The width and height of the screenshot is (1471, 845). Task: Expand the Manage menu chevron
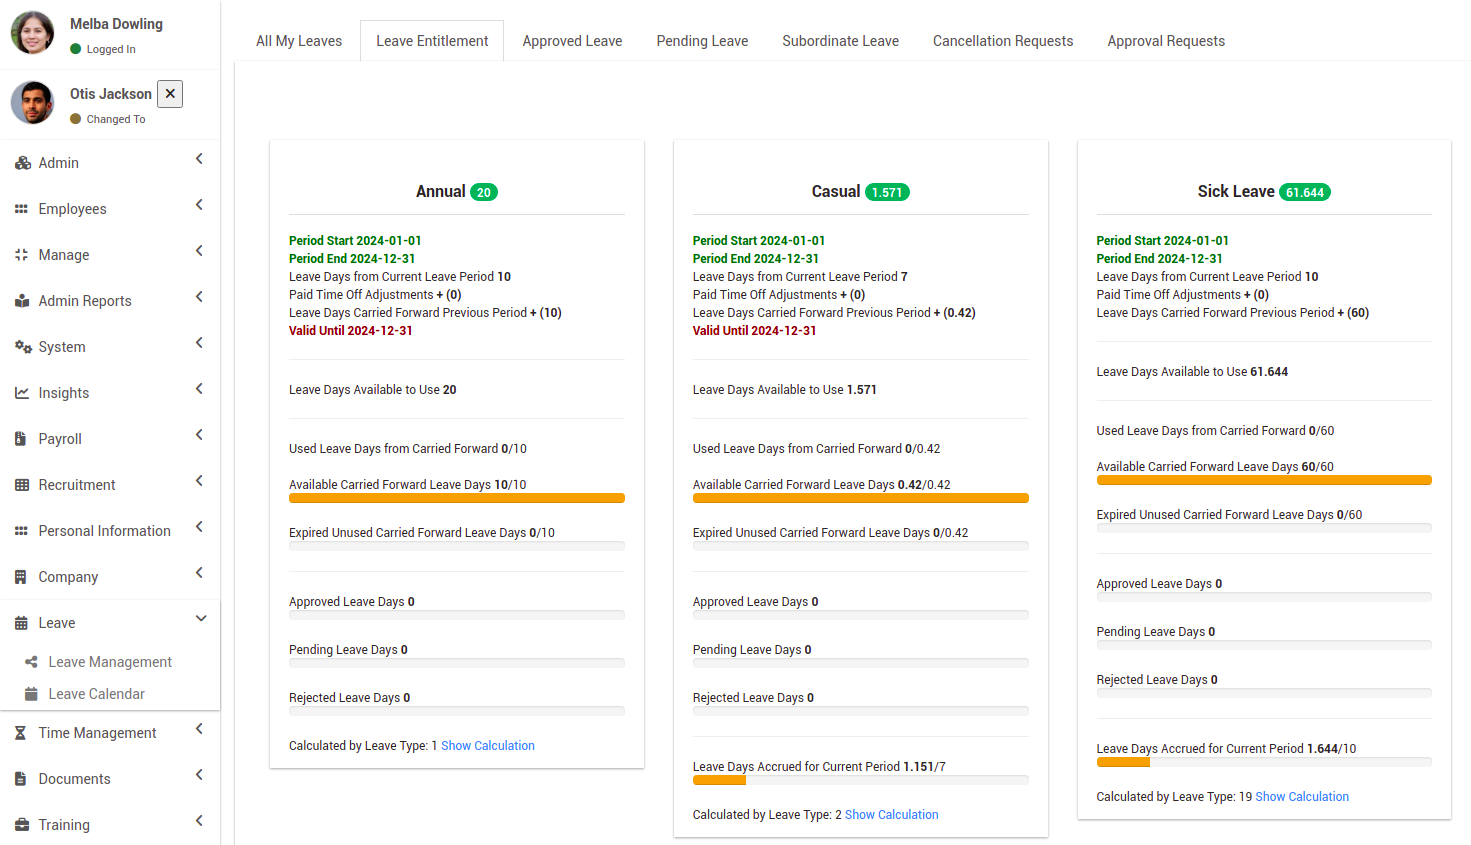click(199, 251)
